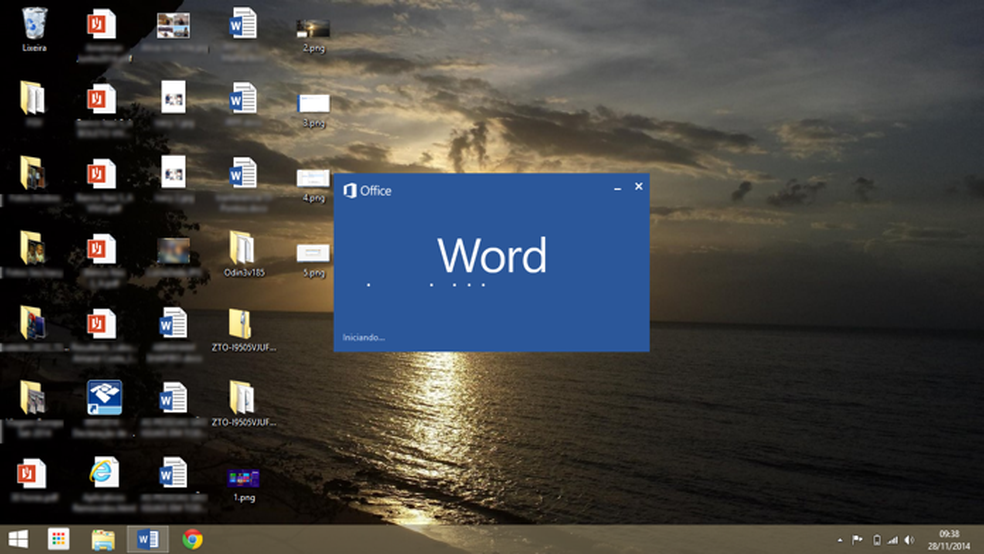Open the Lixeira recycle bin
The width and height of the screenshot is (984, 554).
coord(34,23)
